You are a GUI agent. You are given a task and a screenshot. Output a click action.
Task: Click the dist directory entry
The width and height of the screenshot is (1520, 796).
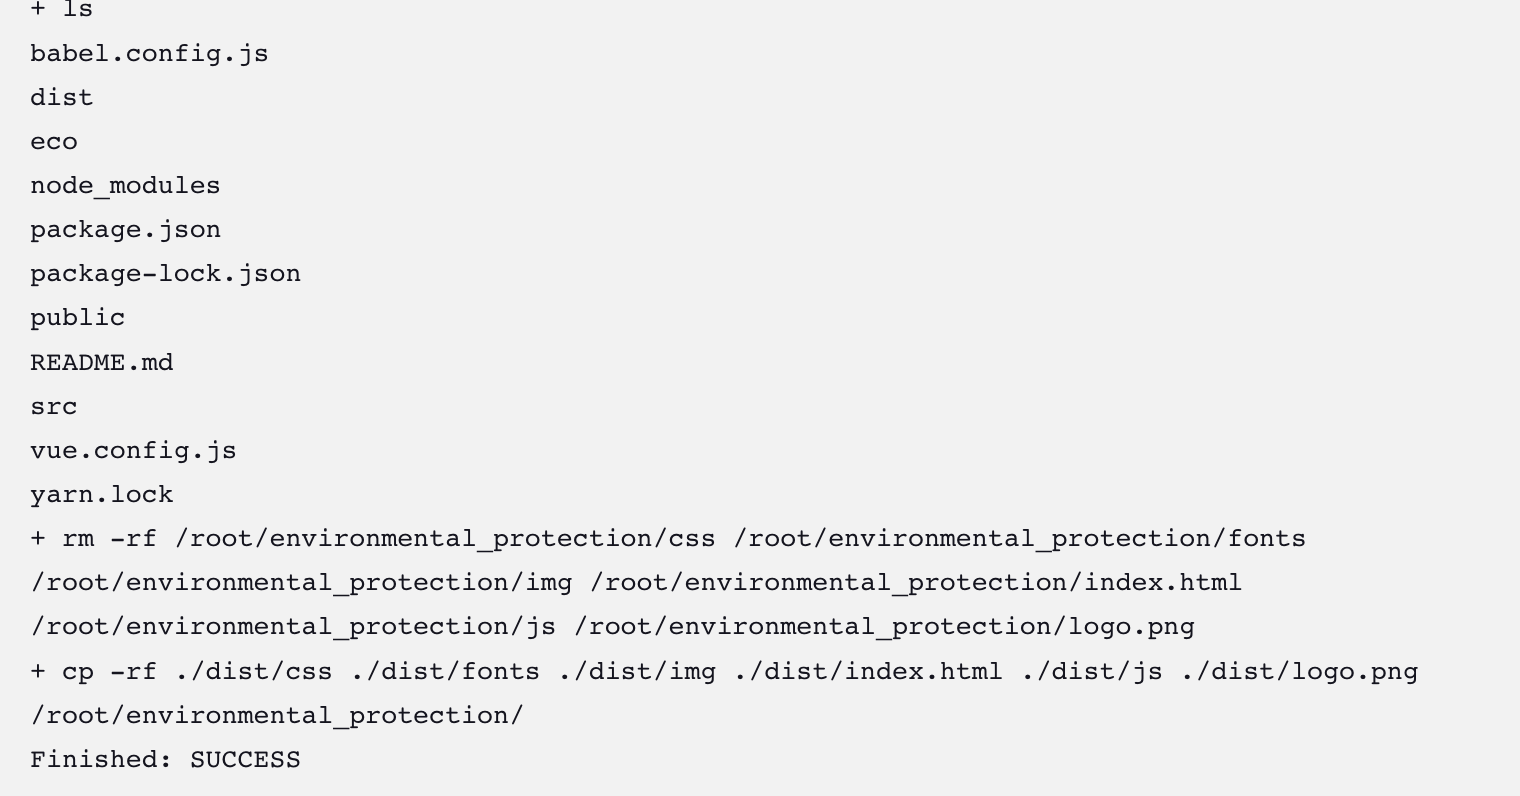[x=61, y=97]
